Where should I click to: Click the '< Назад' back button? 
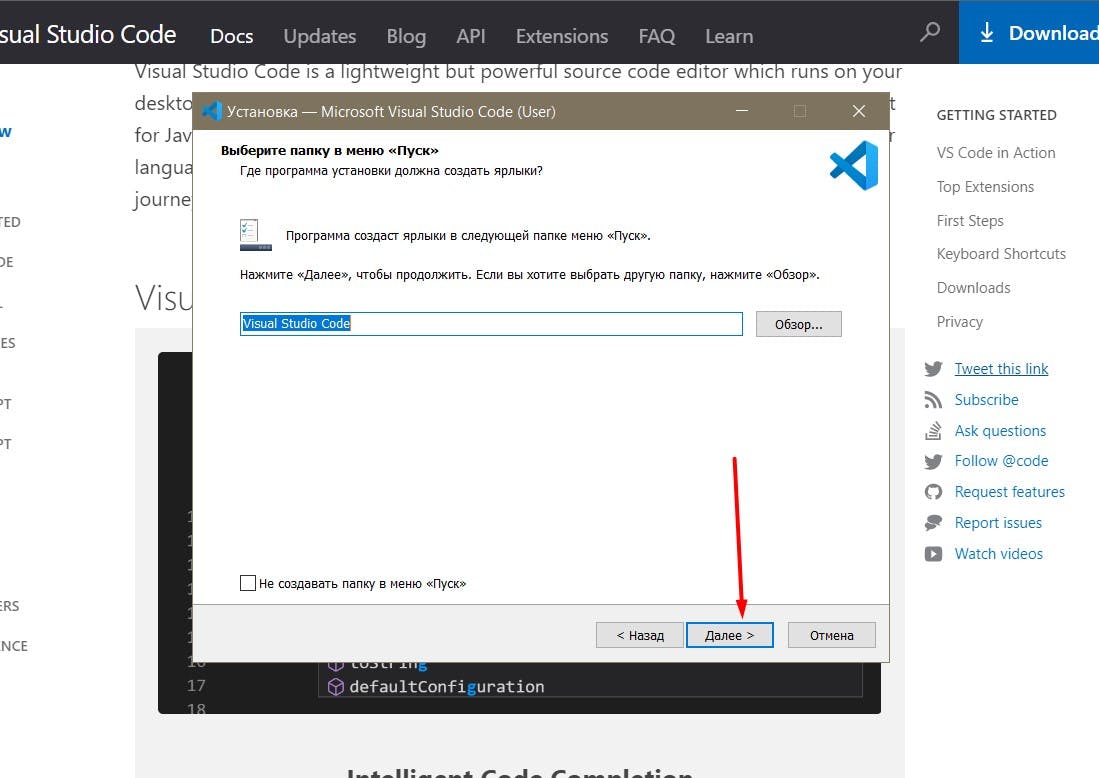pyautogui.click(x=639, y=635)
